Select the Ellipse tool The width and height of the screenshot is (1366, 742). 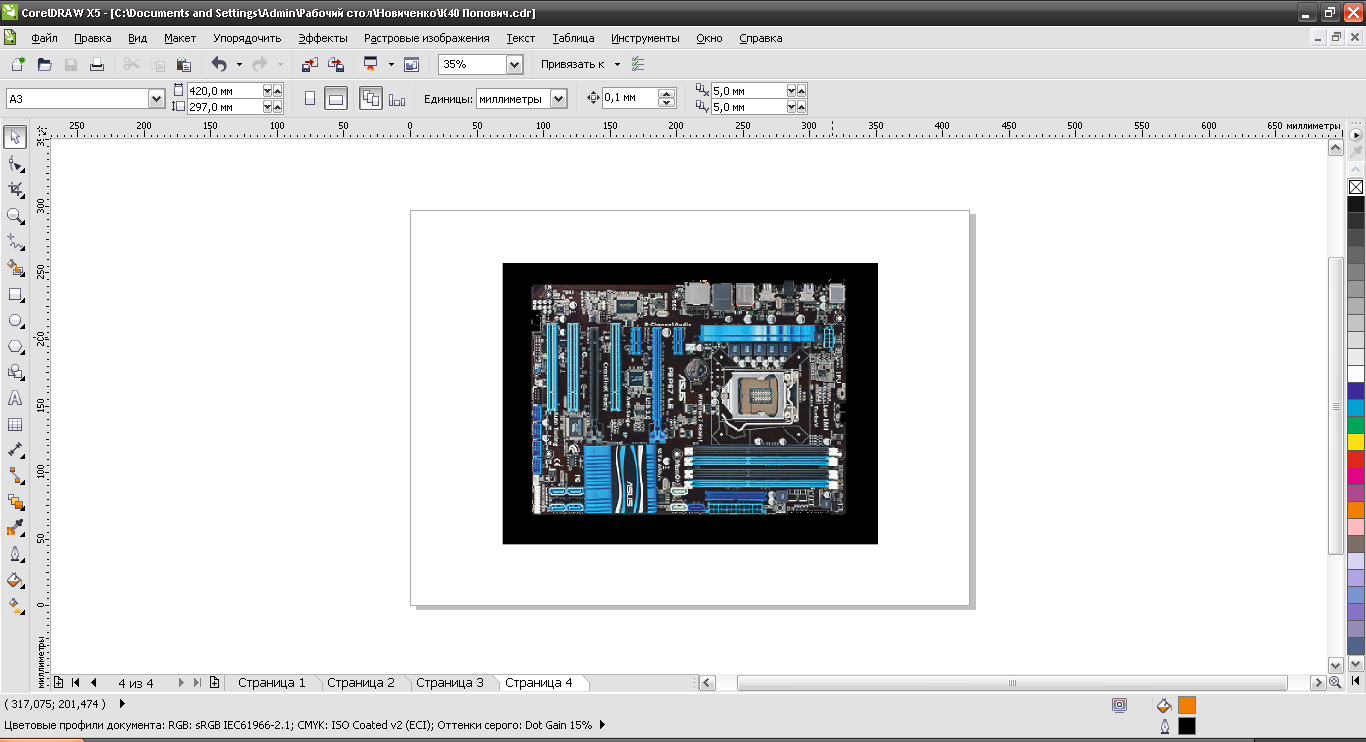coord(16,321)
